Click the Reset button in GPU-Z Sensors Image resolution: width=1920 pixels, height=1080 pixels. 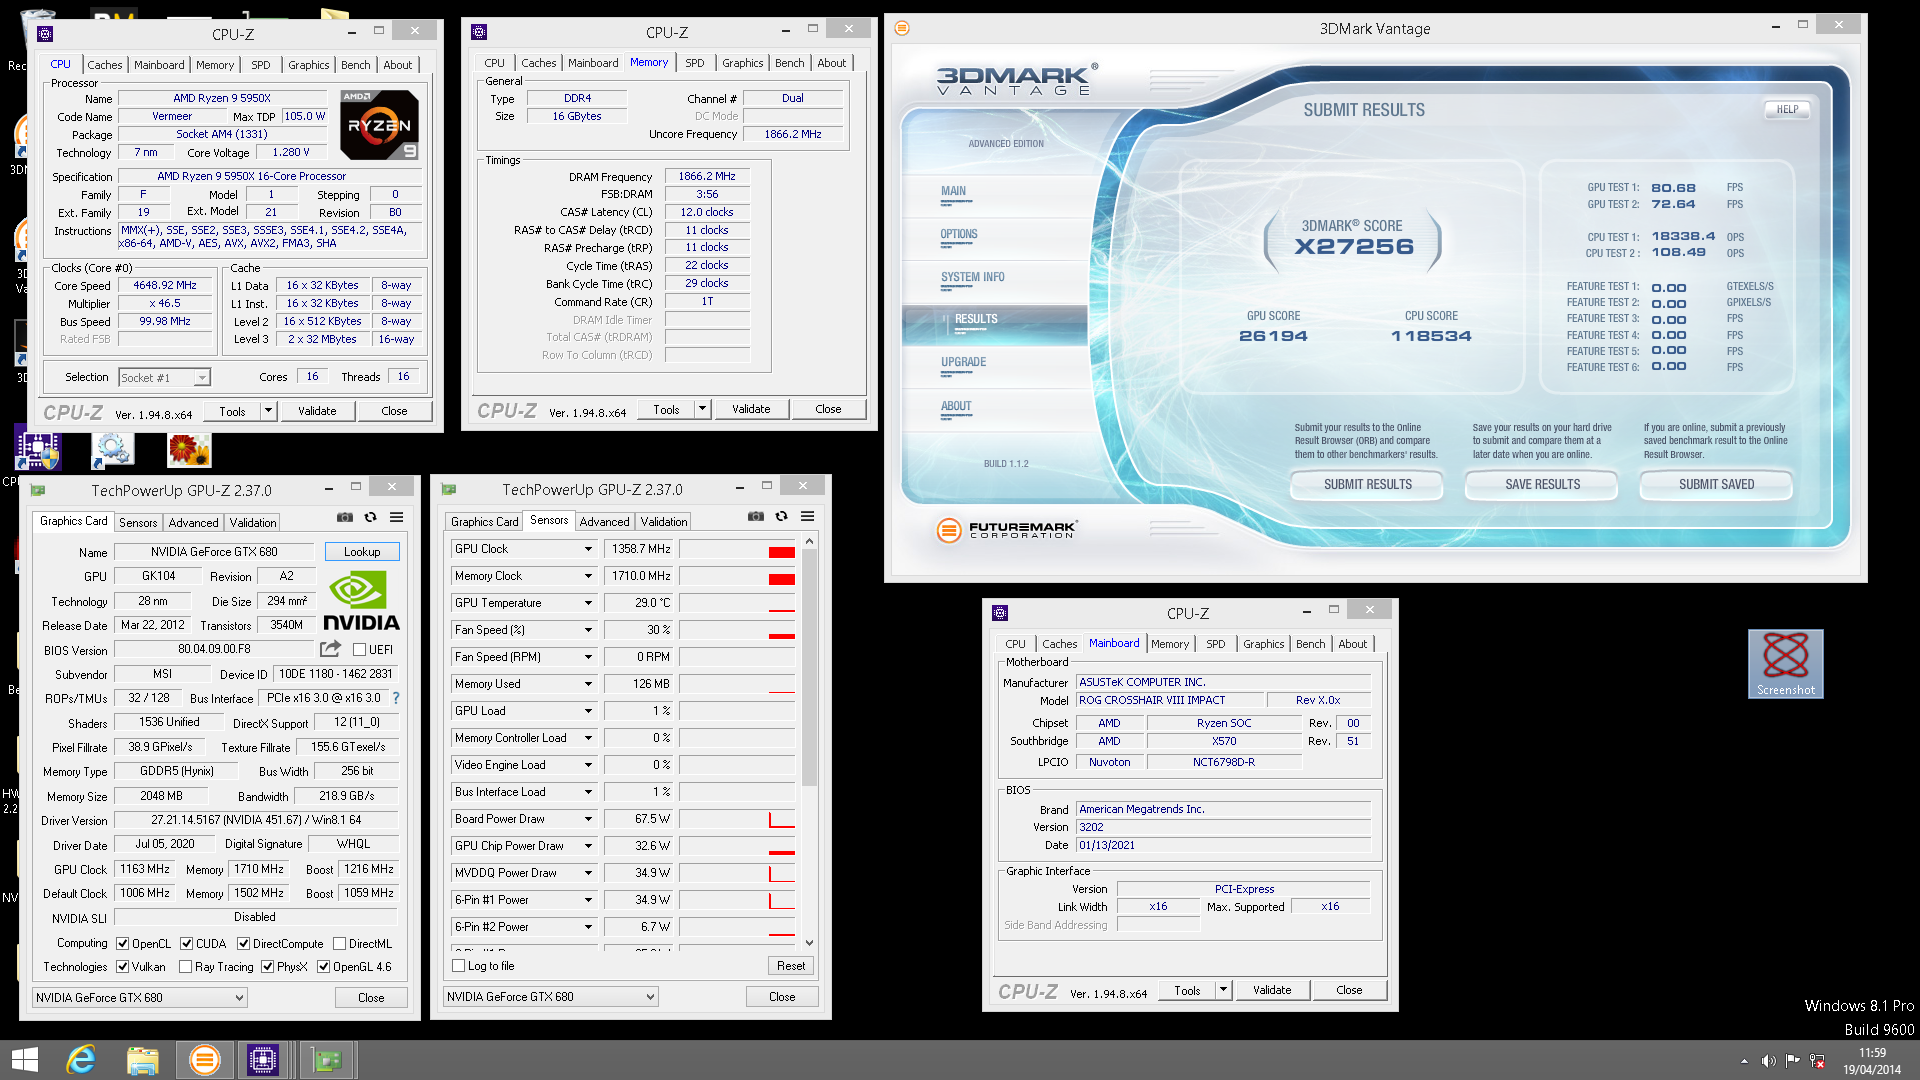click(790, 966)
